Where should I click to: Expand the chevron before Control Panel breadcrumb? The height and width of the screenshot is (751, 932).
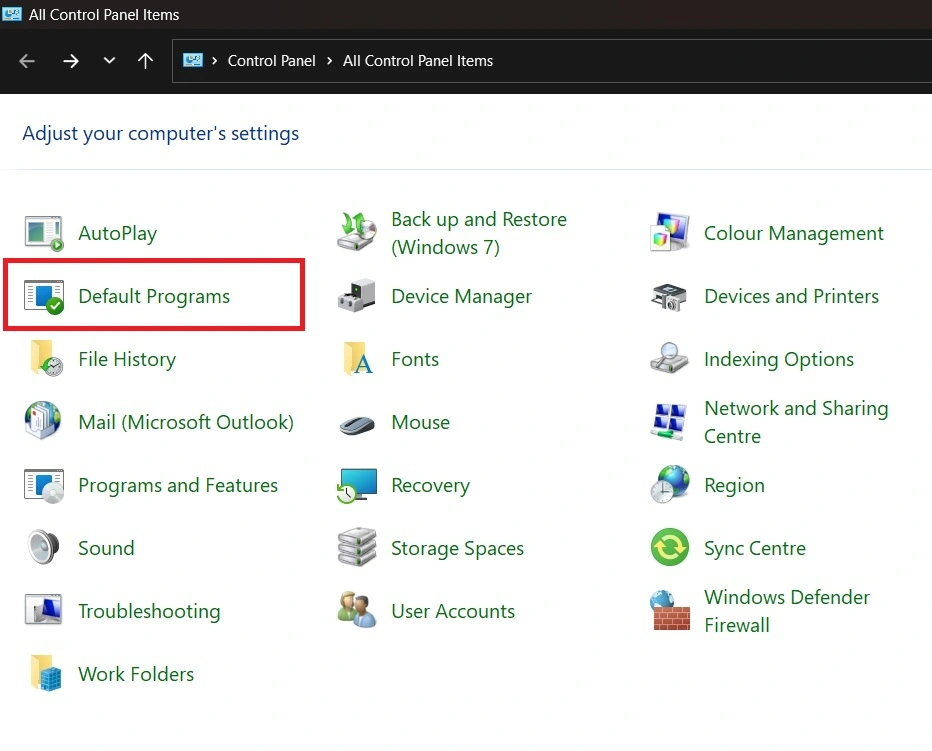point(215,61)
